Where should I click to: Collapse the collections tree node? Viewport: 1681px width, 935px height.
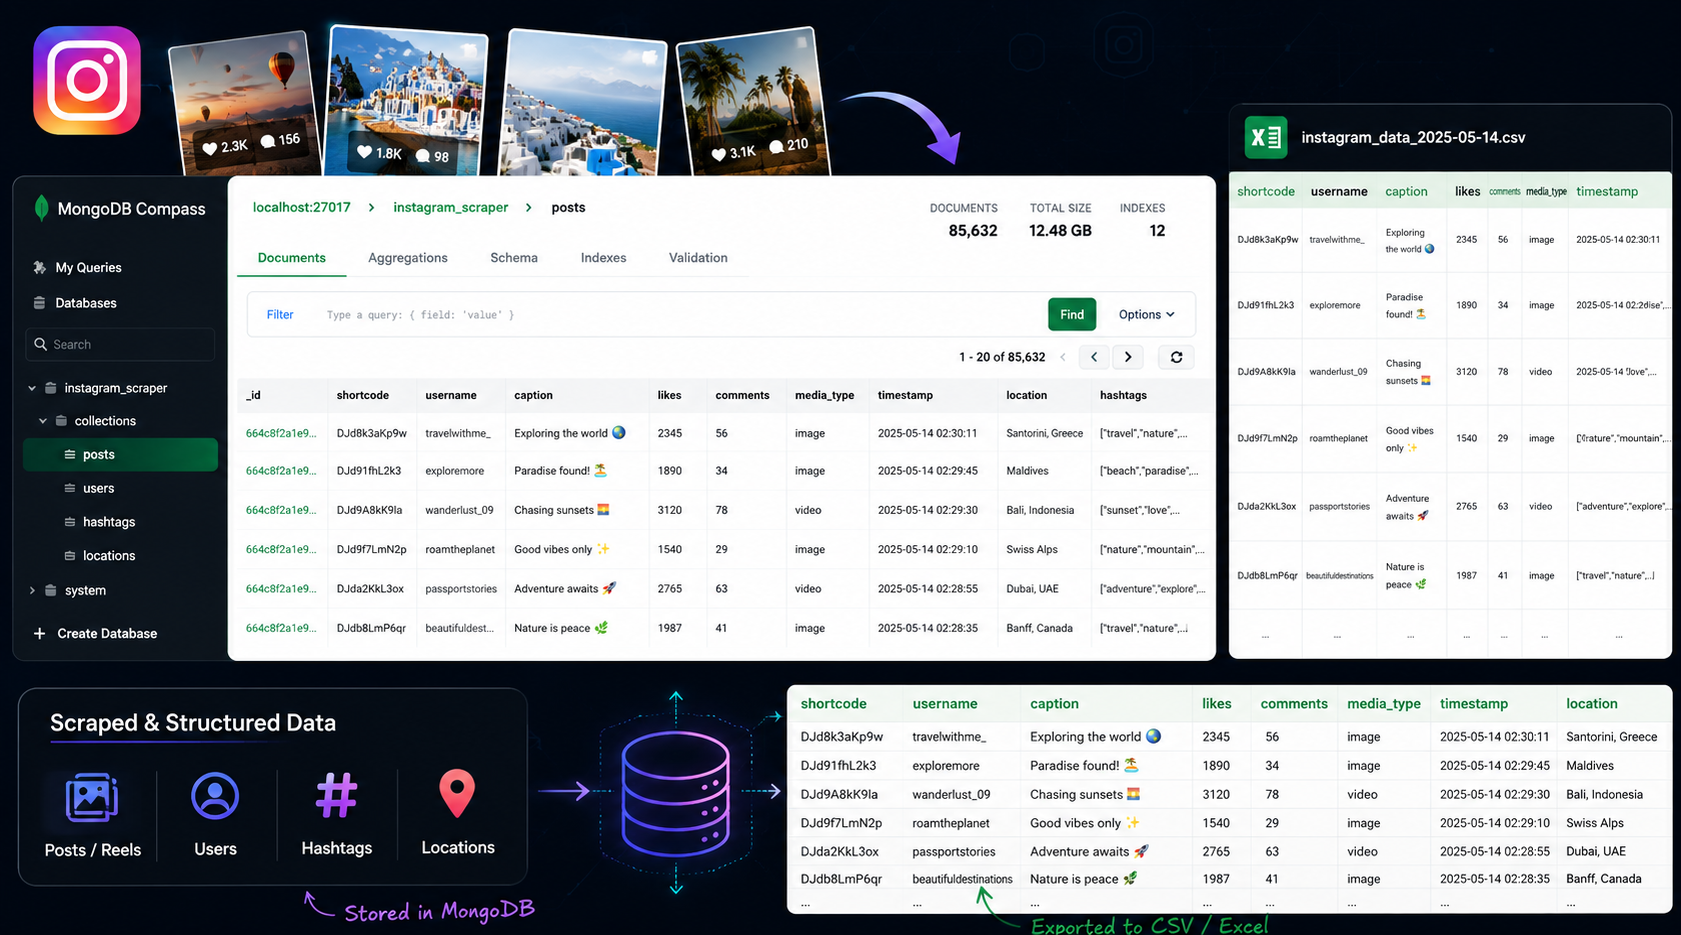pyautogui.click(x=42, y=421)
